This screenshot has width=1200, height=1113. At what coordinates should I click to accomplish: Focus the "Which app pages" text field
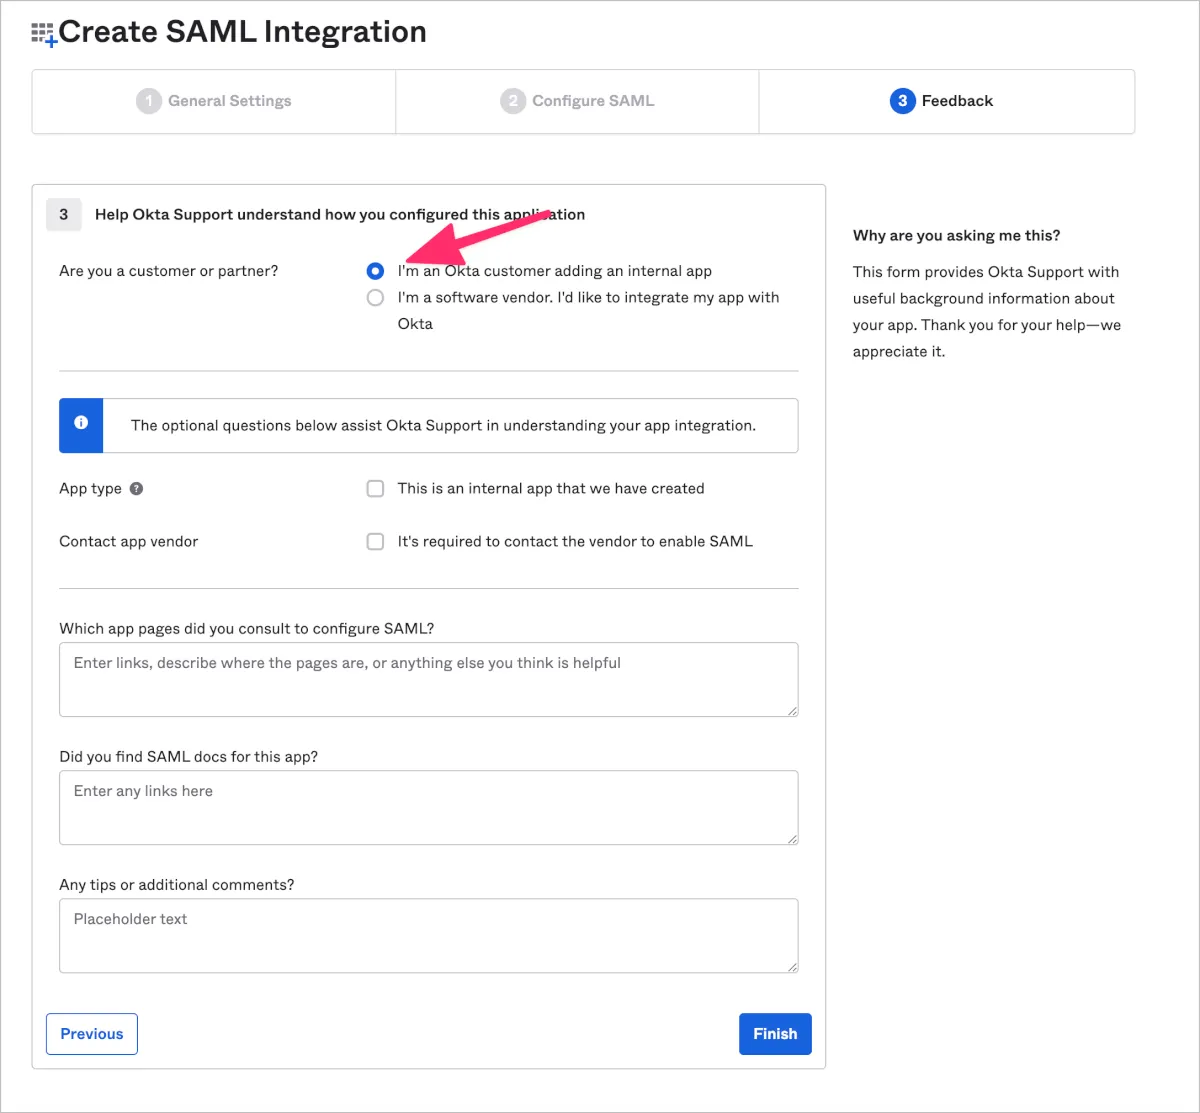point(428,680)
